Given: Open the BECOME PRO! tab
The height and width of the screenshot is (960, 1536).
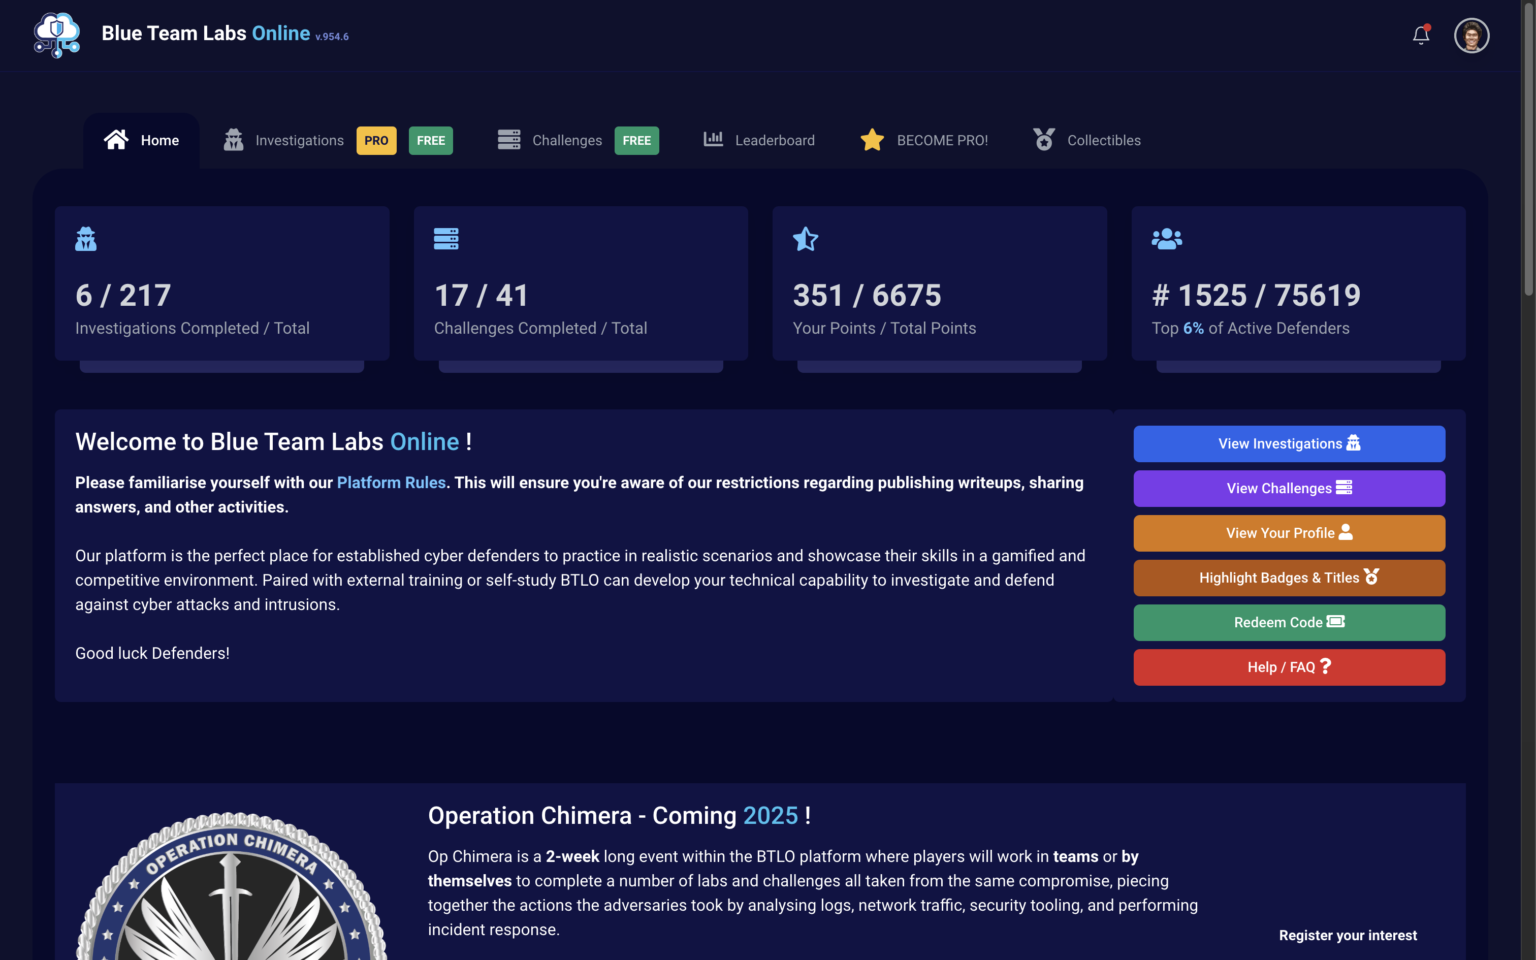Looking at the screenshot, I should [924, 141].
